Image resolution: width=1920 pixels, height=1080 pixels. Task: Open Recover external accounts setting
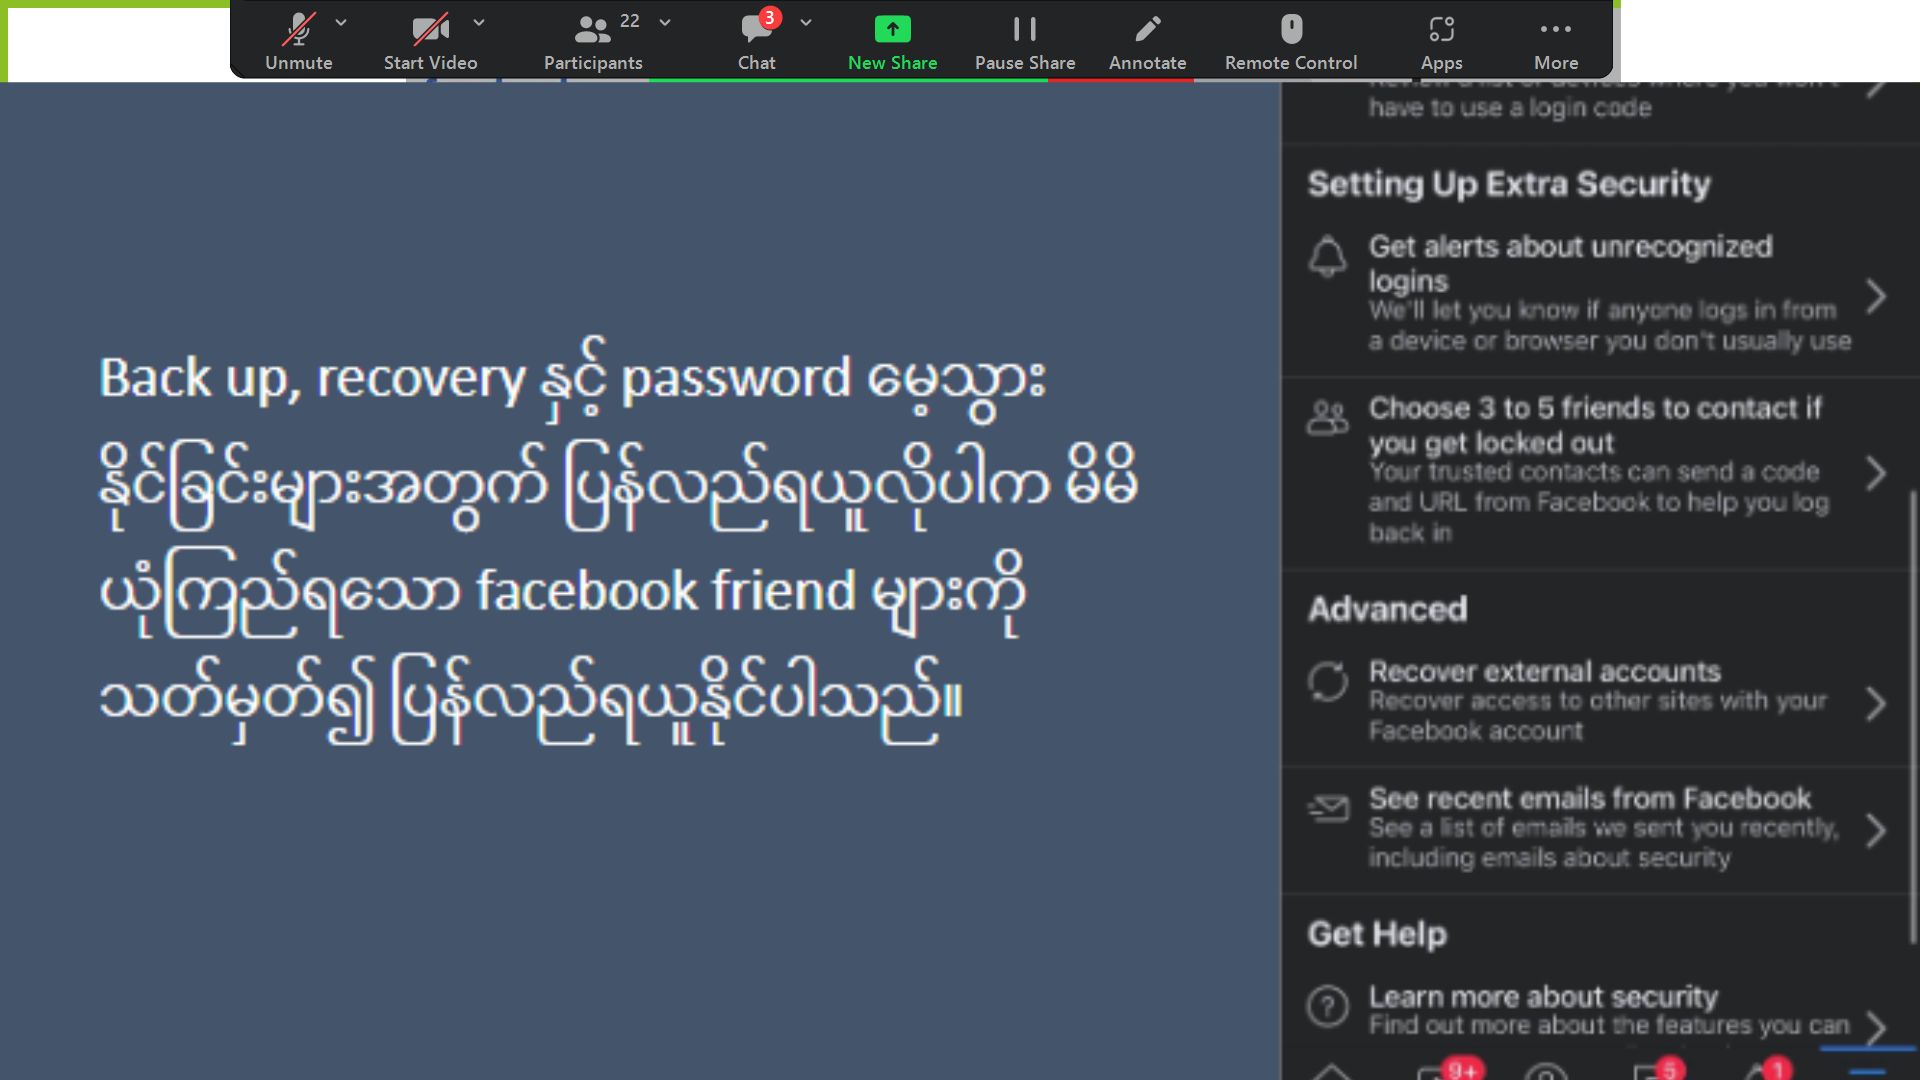1598,702
